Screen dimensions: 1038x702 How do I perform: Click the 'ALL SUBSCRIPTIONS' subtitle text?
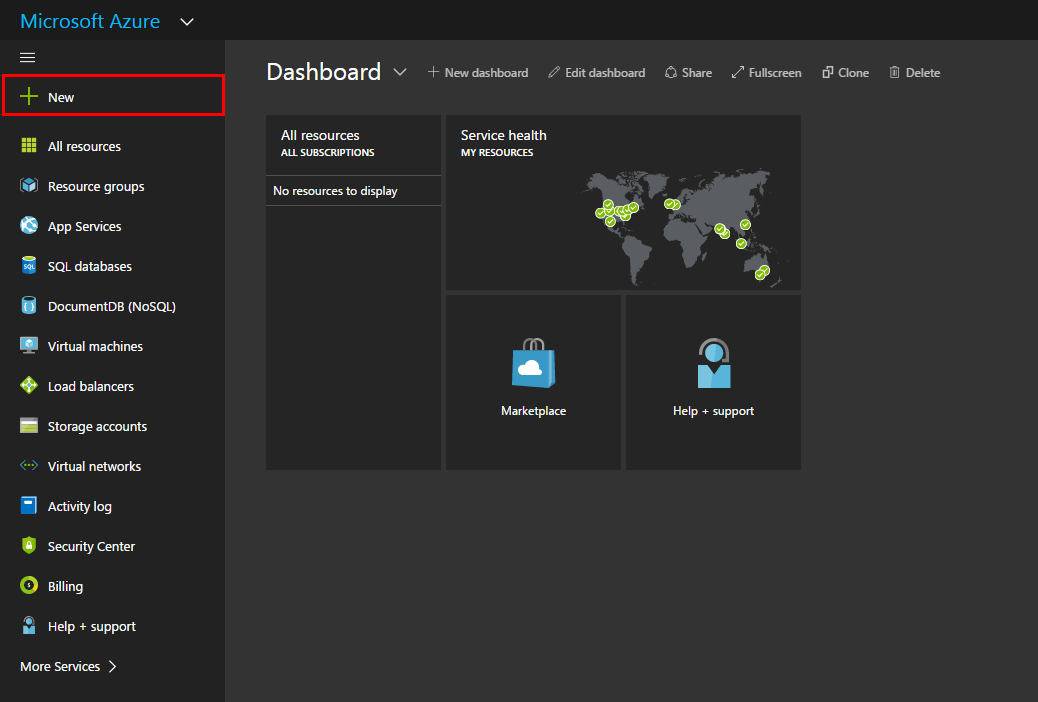[327, 152]
